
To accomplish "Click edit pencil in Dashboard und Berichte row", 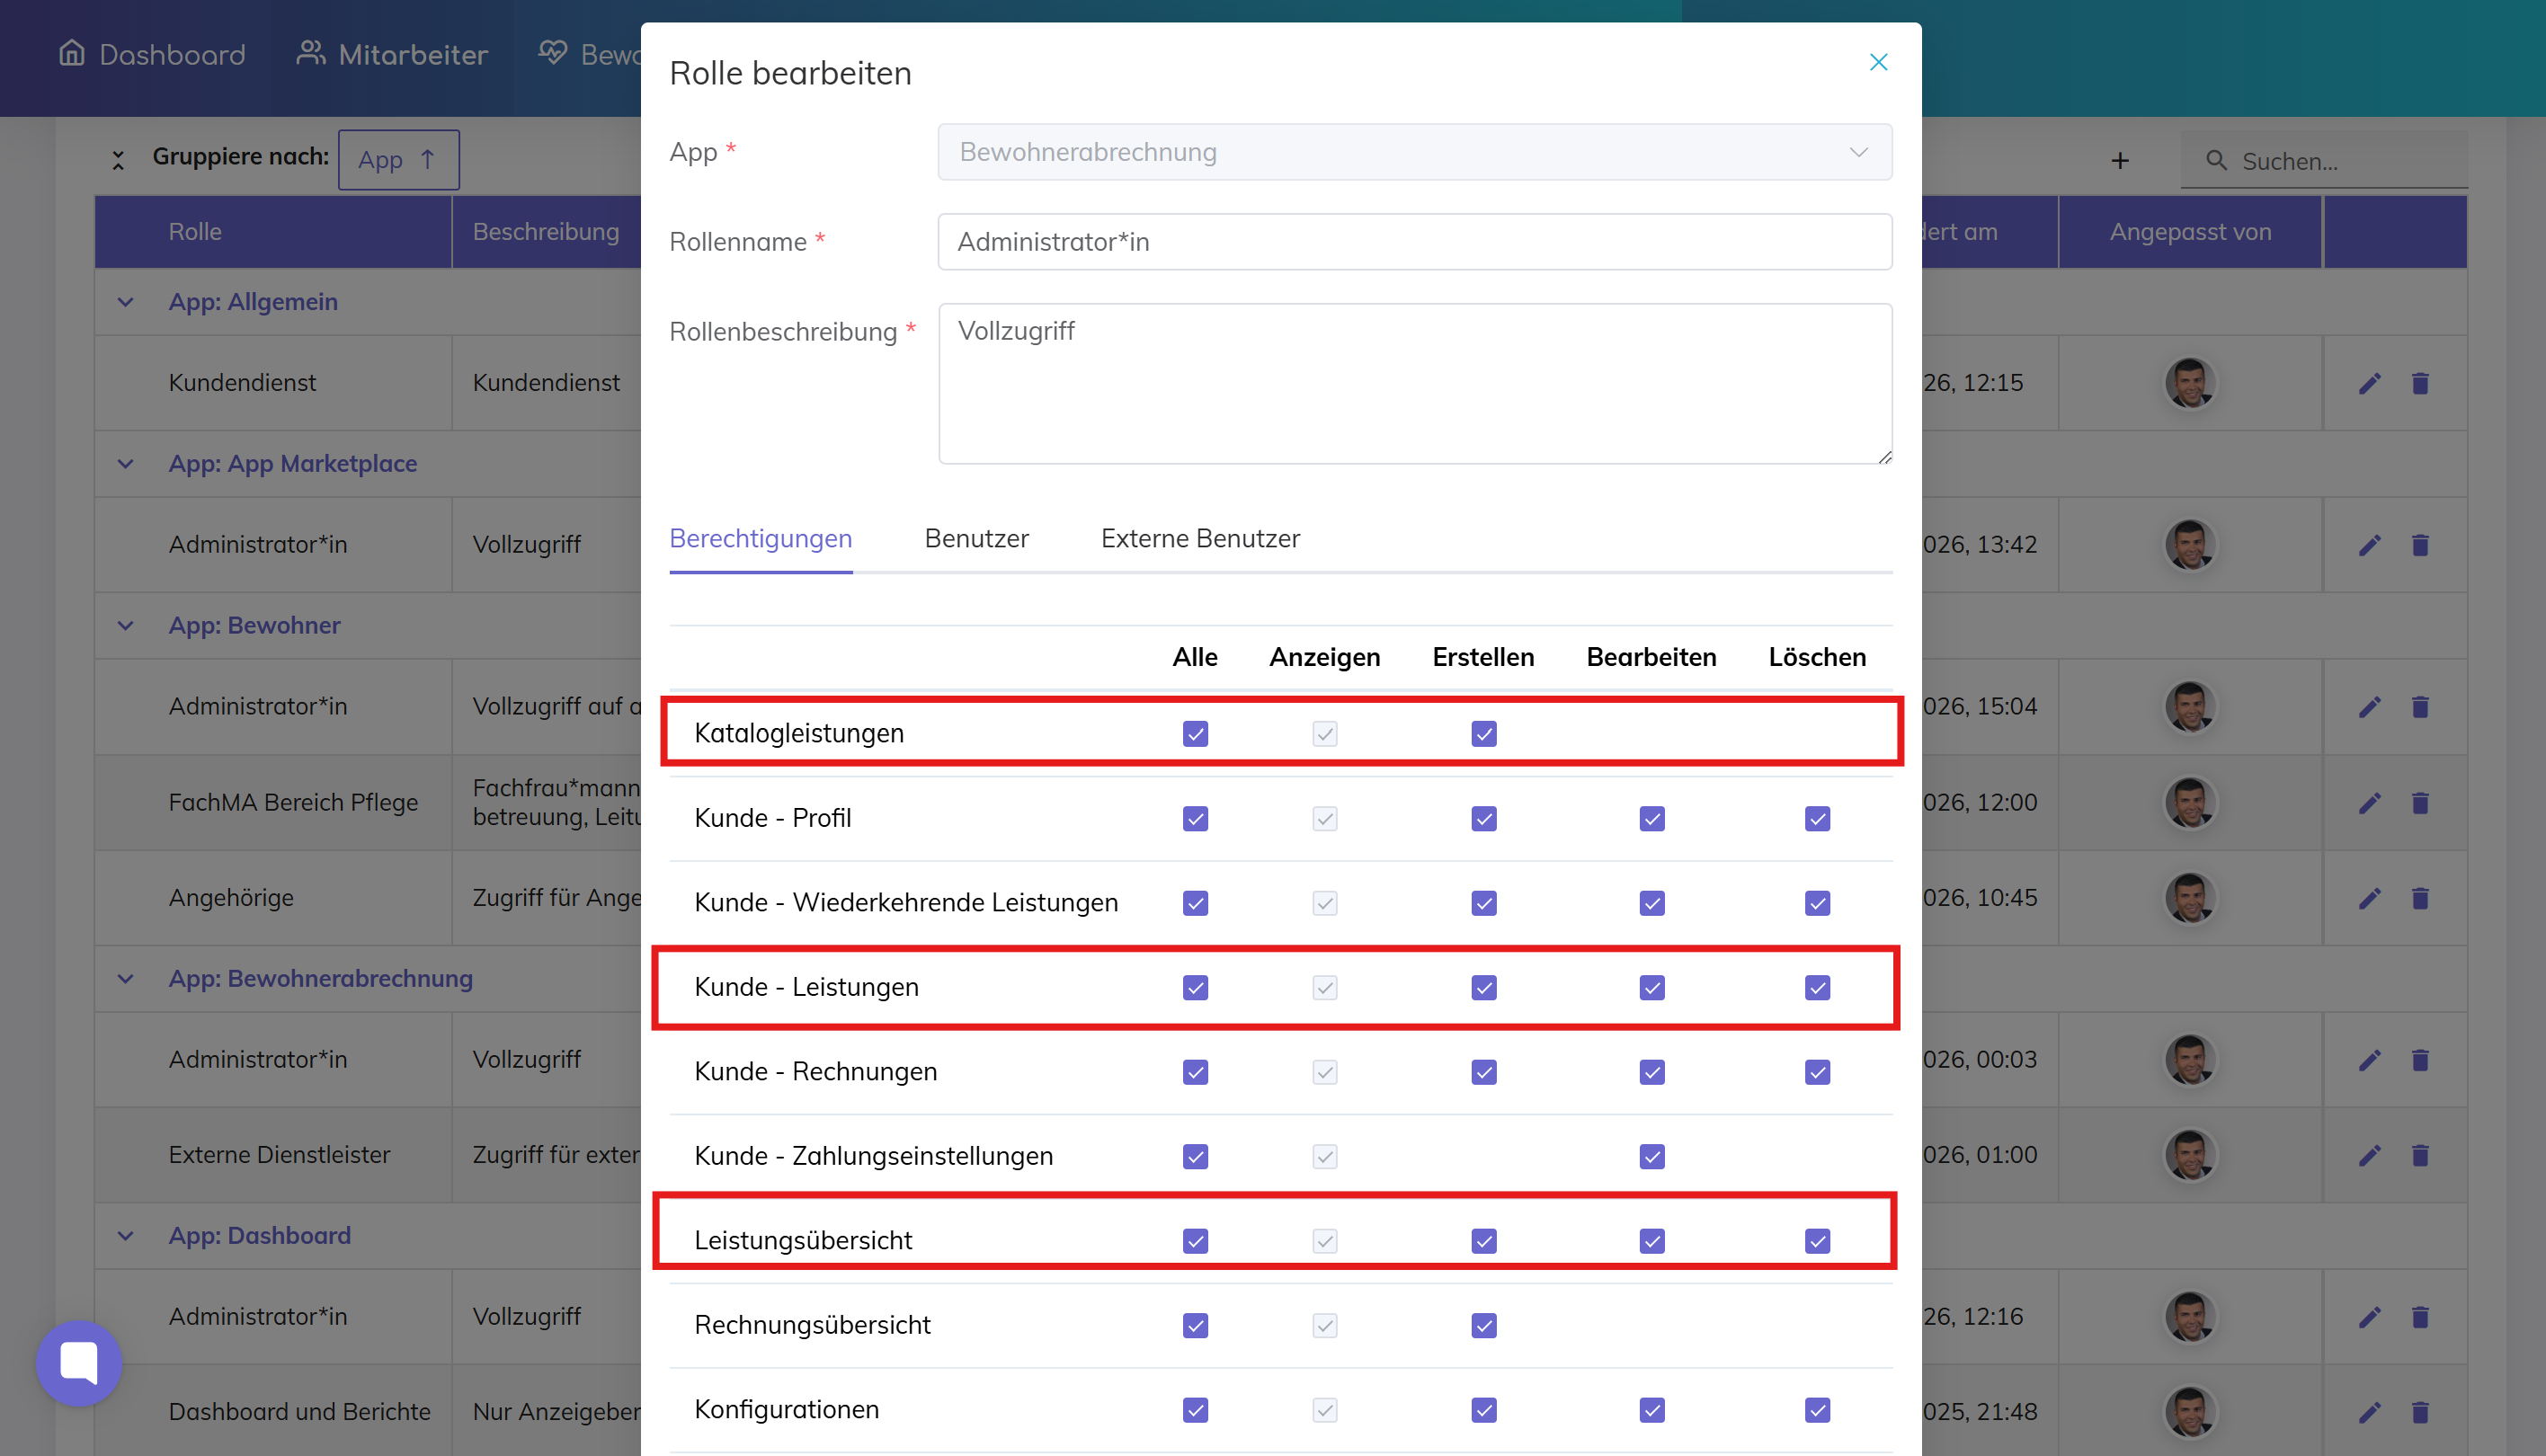I will tap(2369, 1411).
